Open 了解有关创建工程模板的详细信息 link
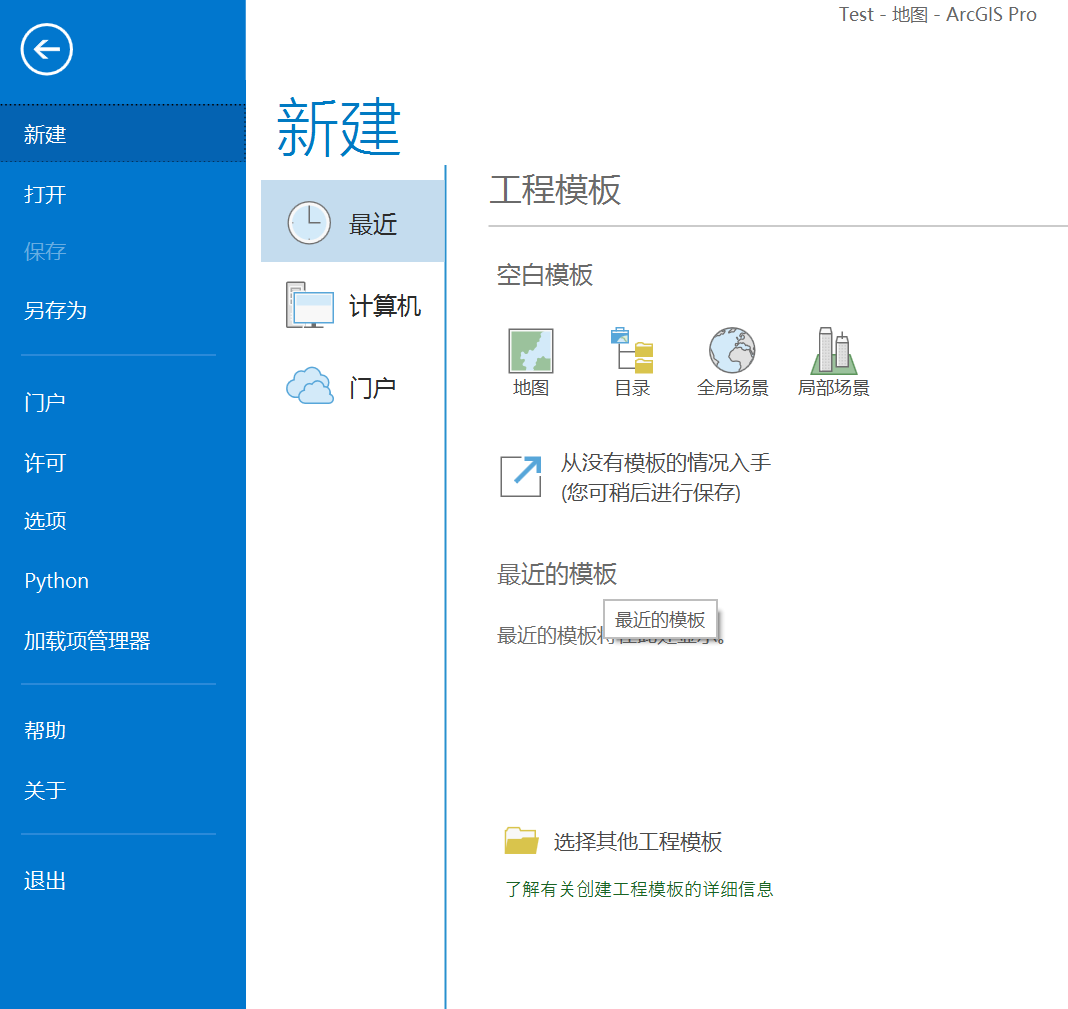Image resolution: width=1068 pixels, height=1009 pixels. point(640,889)
